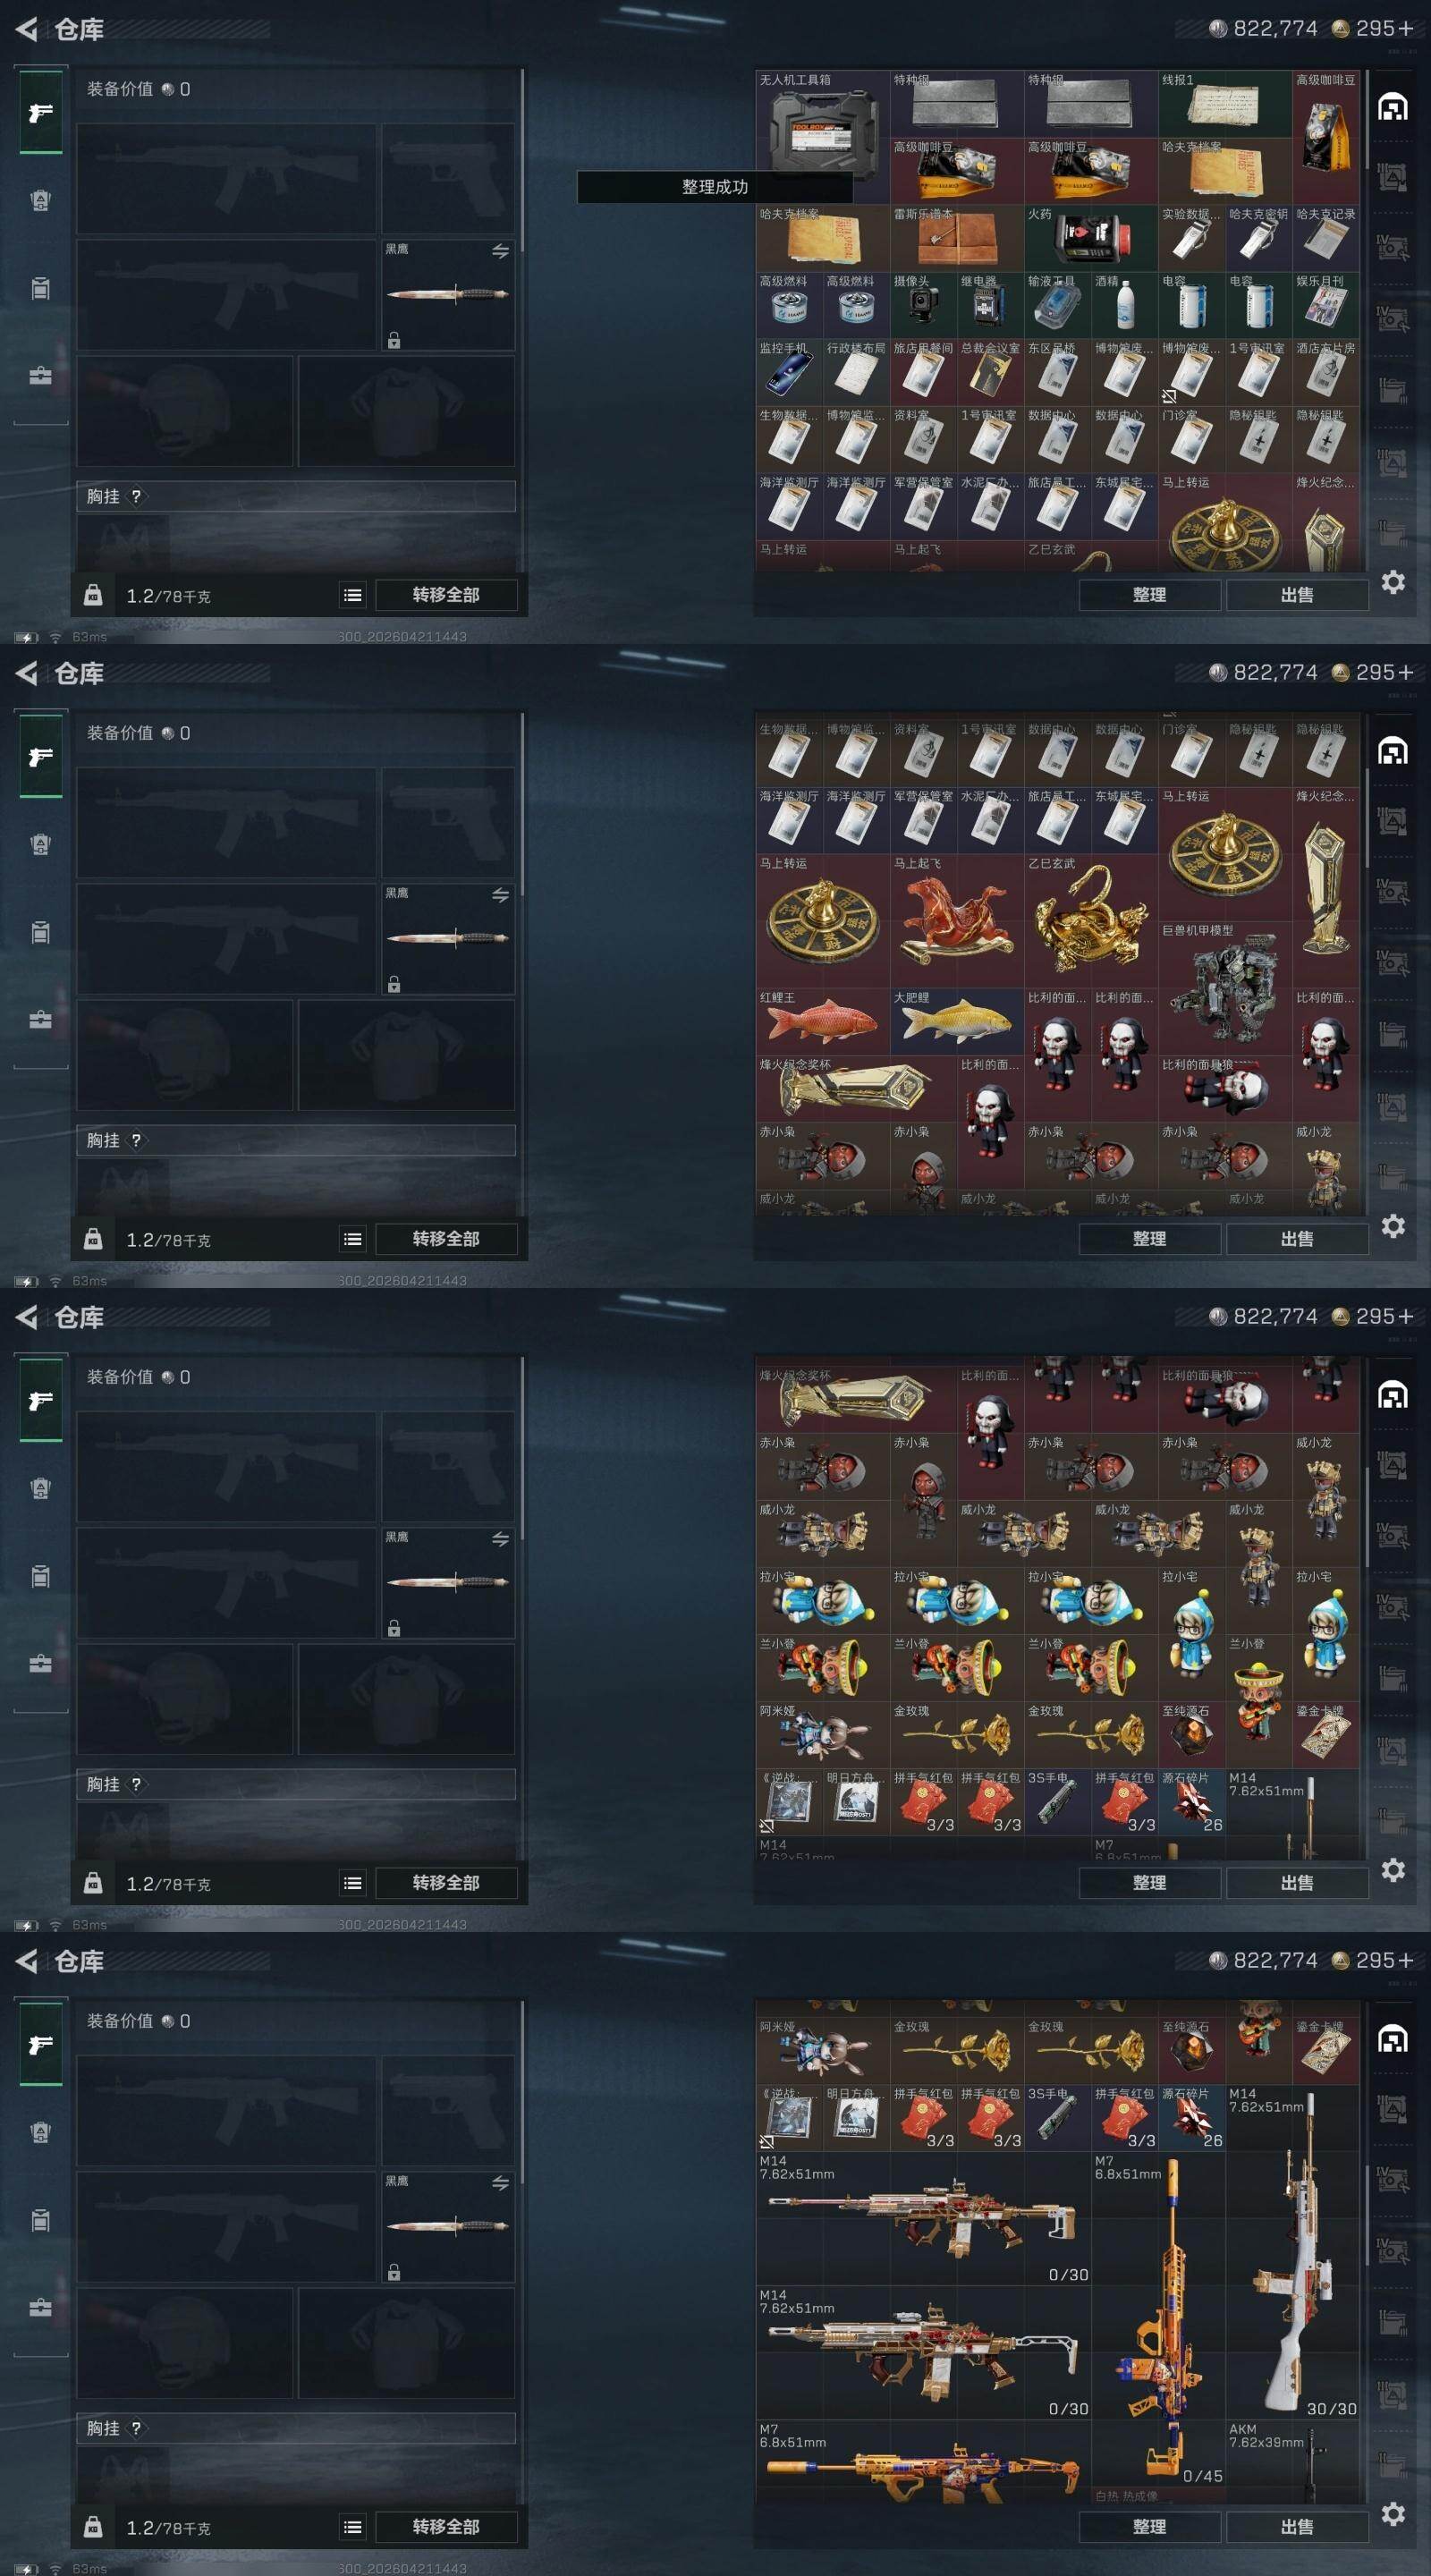This screenshot has height=2576, width=1431.
Task: Select the 哈夫克密钥 USB key
Action: [x=1258, y=238]
